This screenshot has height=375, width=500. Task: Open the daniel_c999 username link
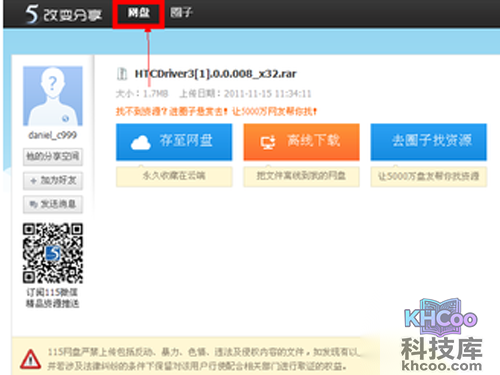(53, 135)
